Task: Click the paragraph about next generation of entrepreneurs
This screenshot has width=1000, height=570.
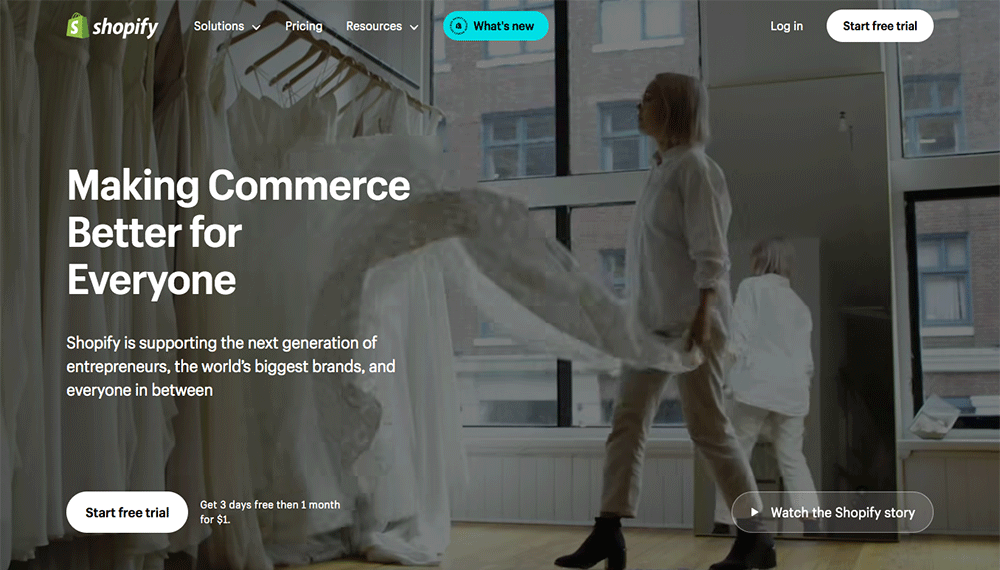Action: coord(231,367)
